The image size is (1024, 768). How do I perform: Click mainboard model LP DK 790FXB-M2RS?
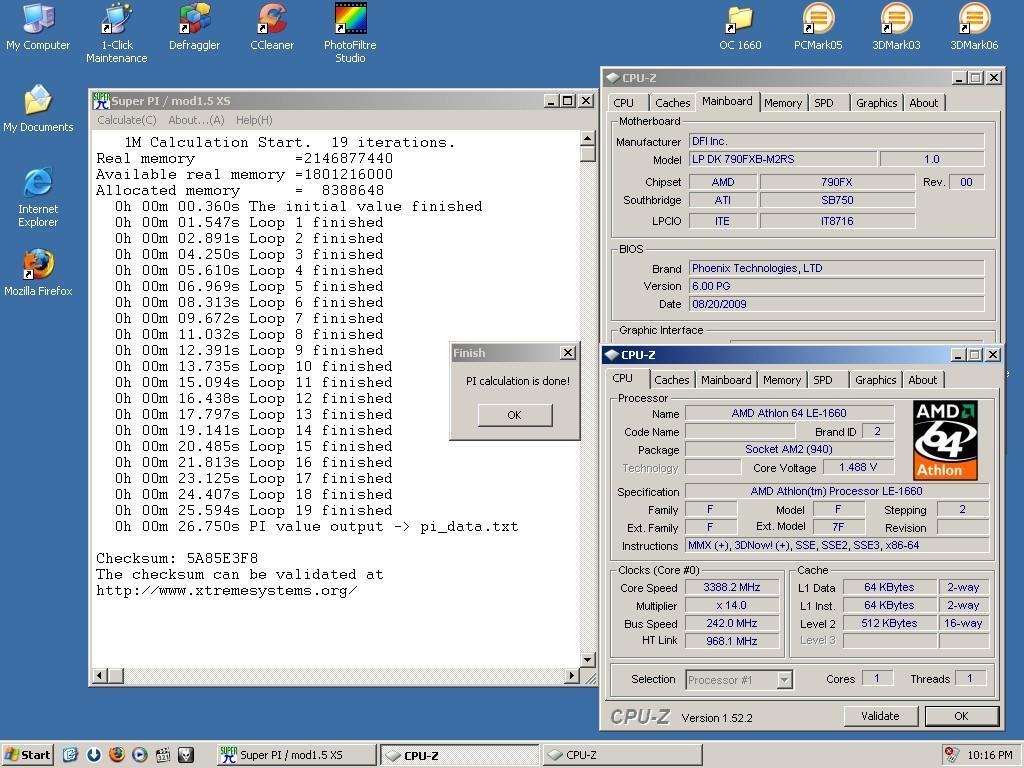pos(783,159)
